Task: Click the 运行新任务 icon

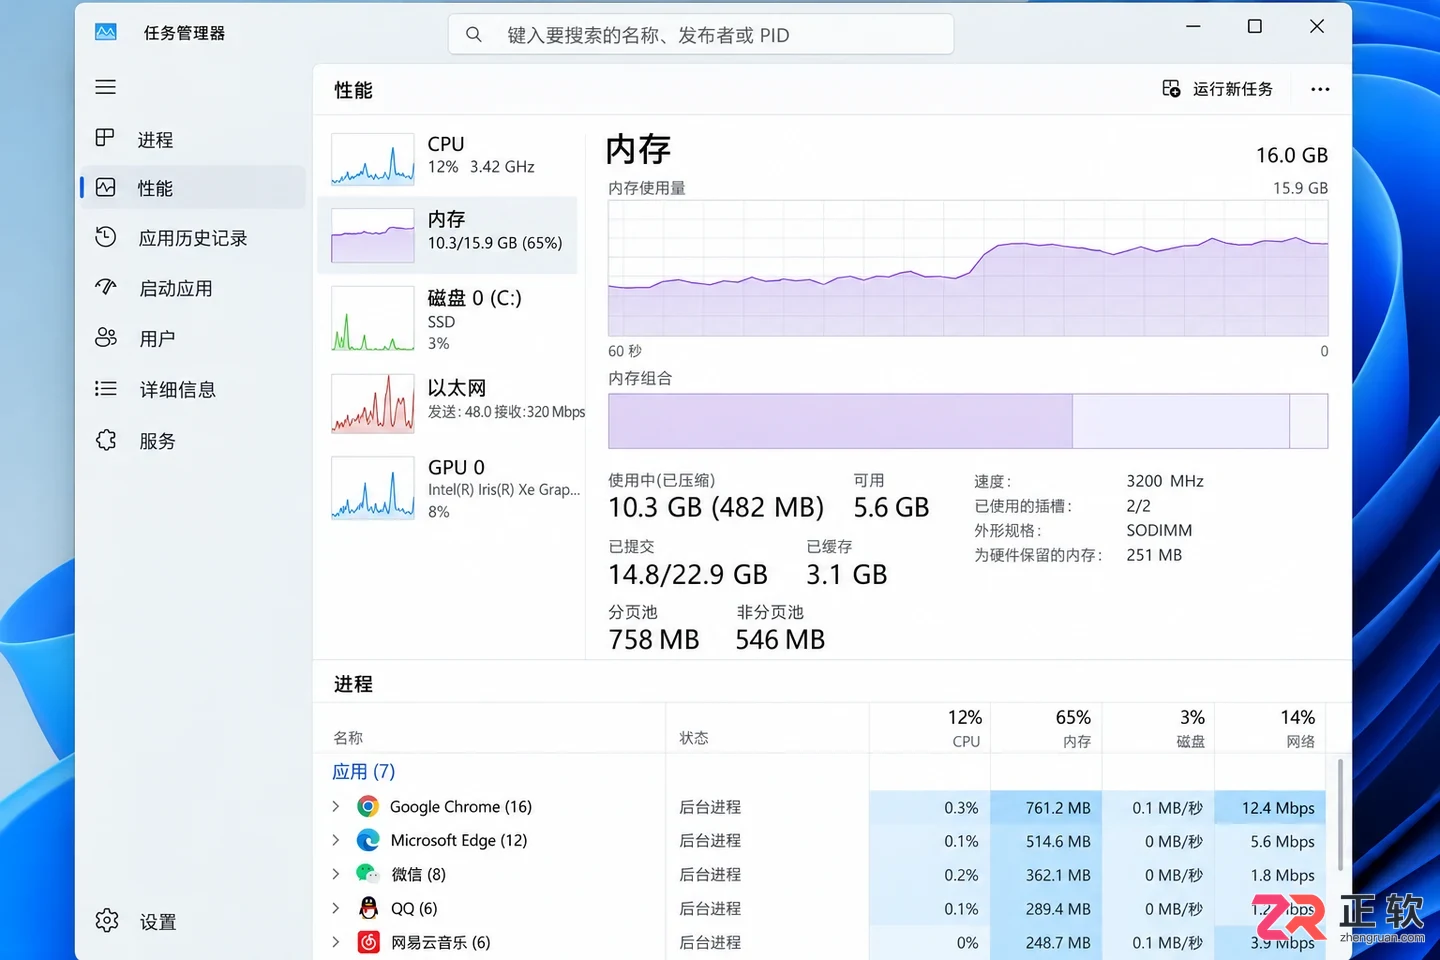Action: (1171, 89)
